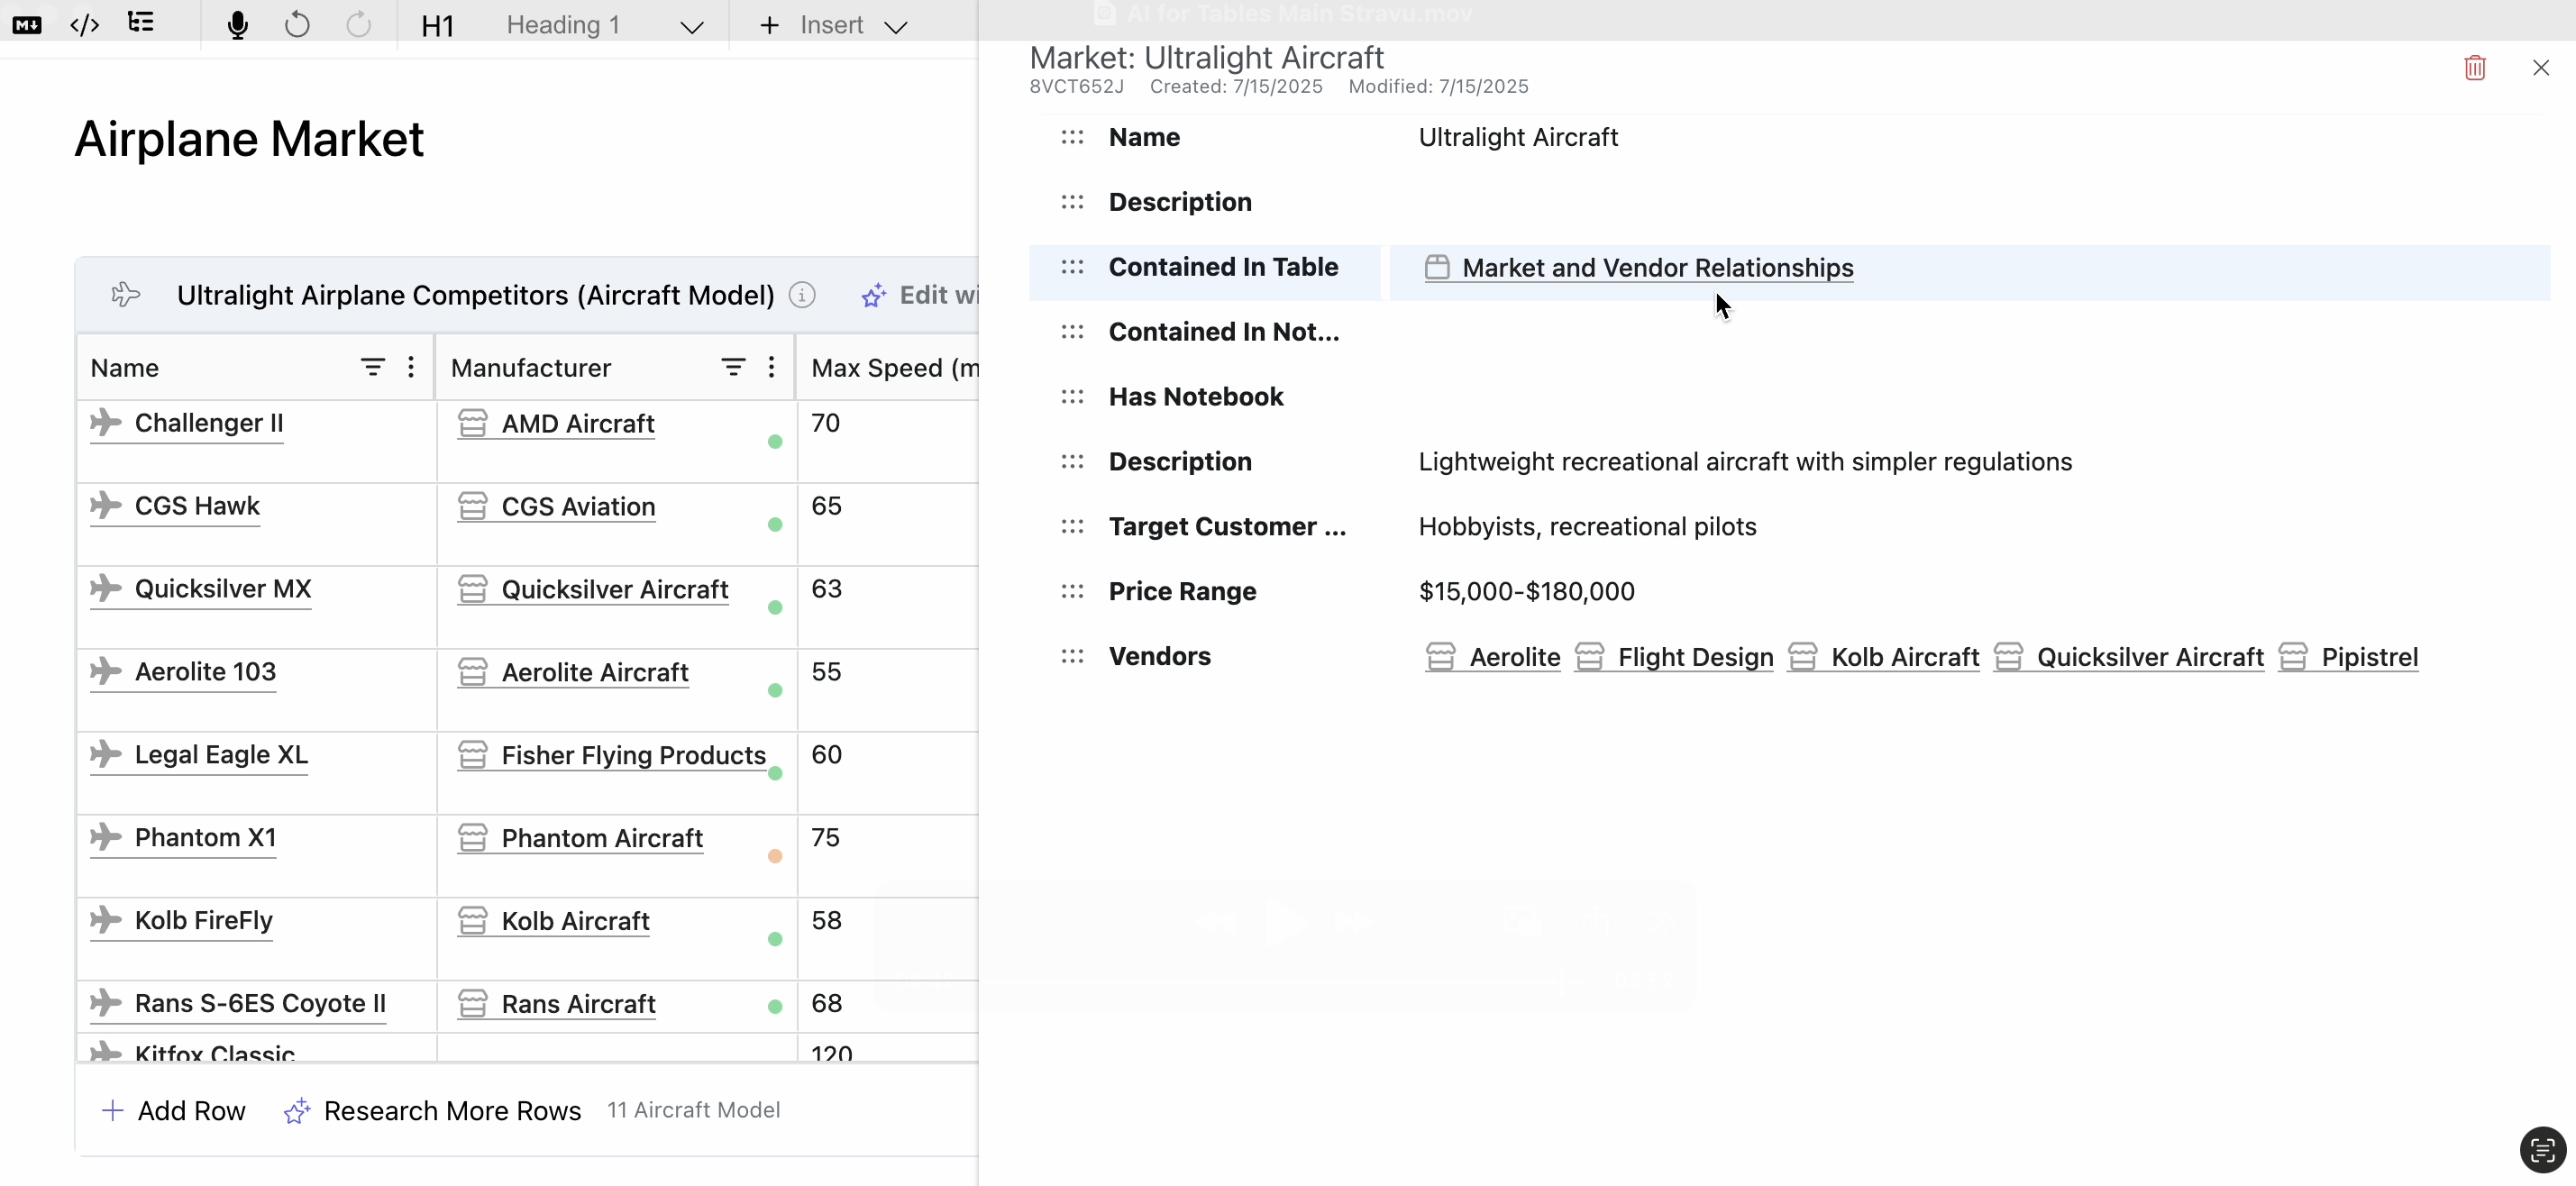Open the Quicksilver Aircraft vendor link
2576x1186 pixels.
2149,657
